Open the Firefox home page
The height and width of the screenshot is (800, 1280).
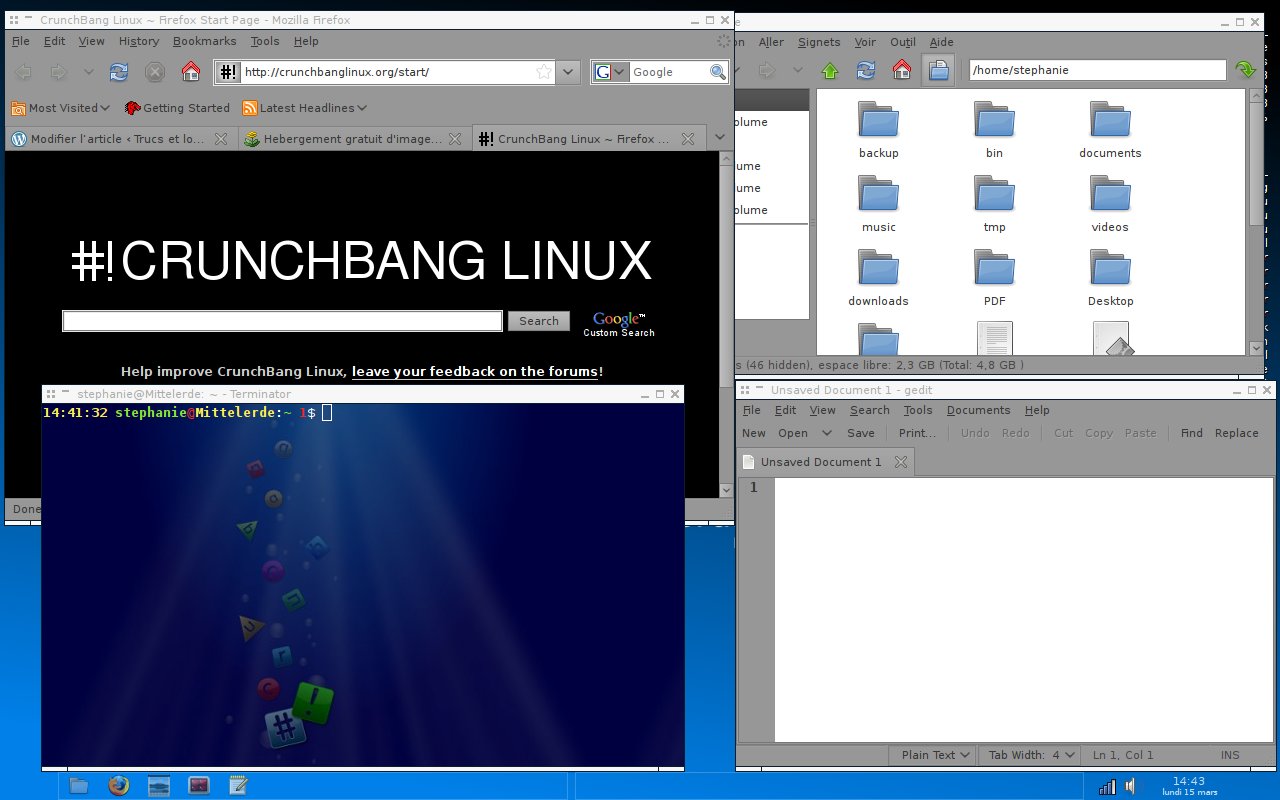[190, 71]
